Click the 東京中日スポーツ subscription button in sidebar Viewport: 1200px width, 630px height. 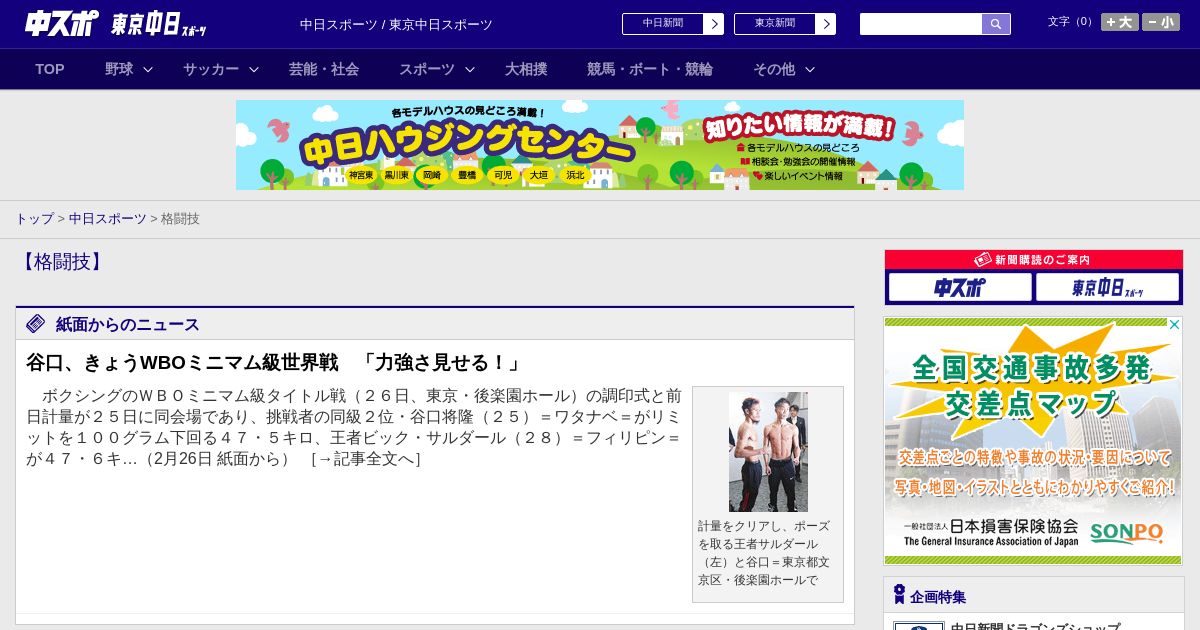1107,287
